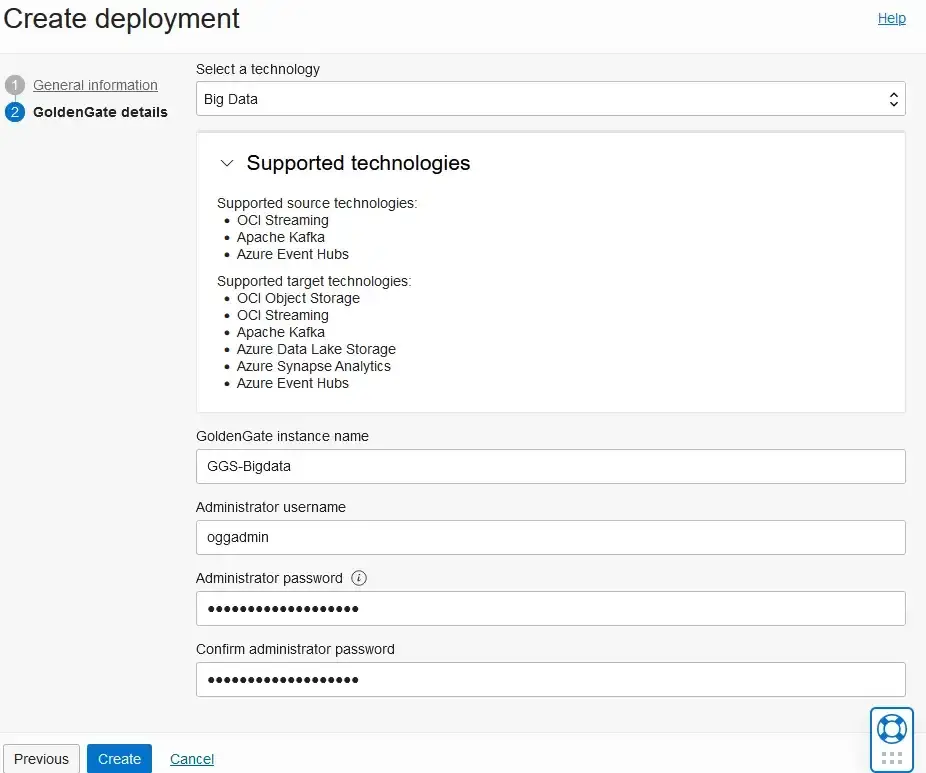This screenshot has height=773, width=926.
Task: Collapse the Supported technologies section
Action: click(x=227, y=162)
